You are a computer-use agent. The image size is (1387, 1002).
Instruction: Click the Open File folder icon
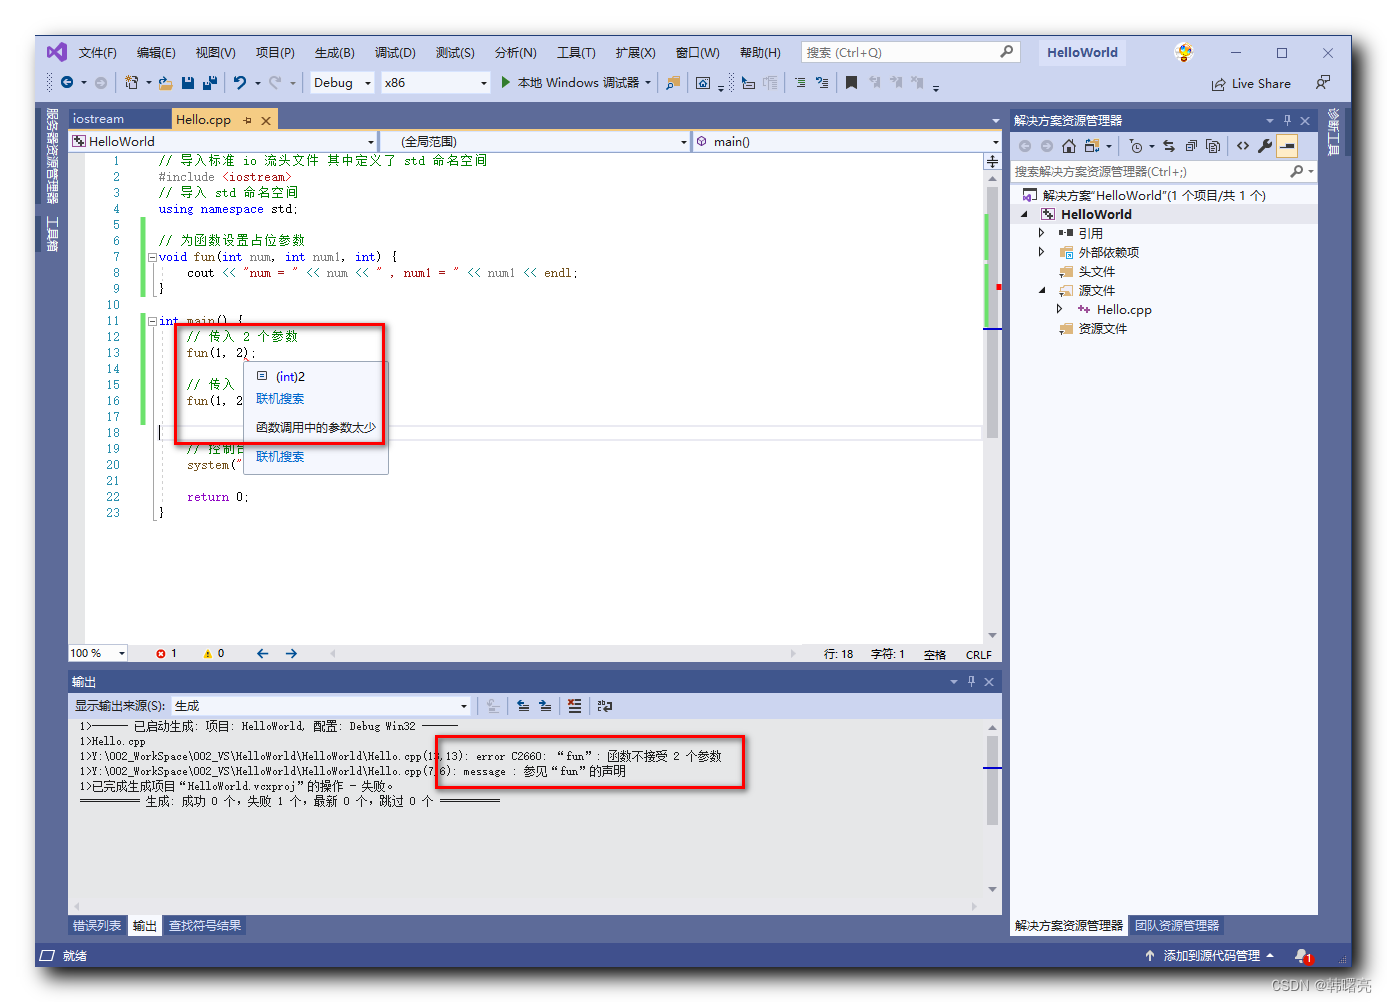click(165, 83)
